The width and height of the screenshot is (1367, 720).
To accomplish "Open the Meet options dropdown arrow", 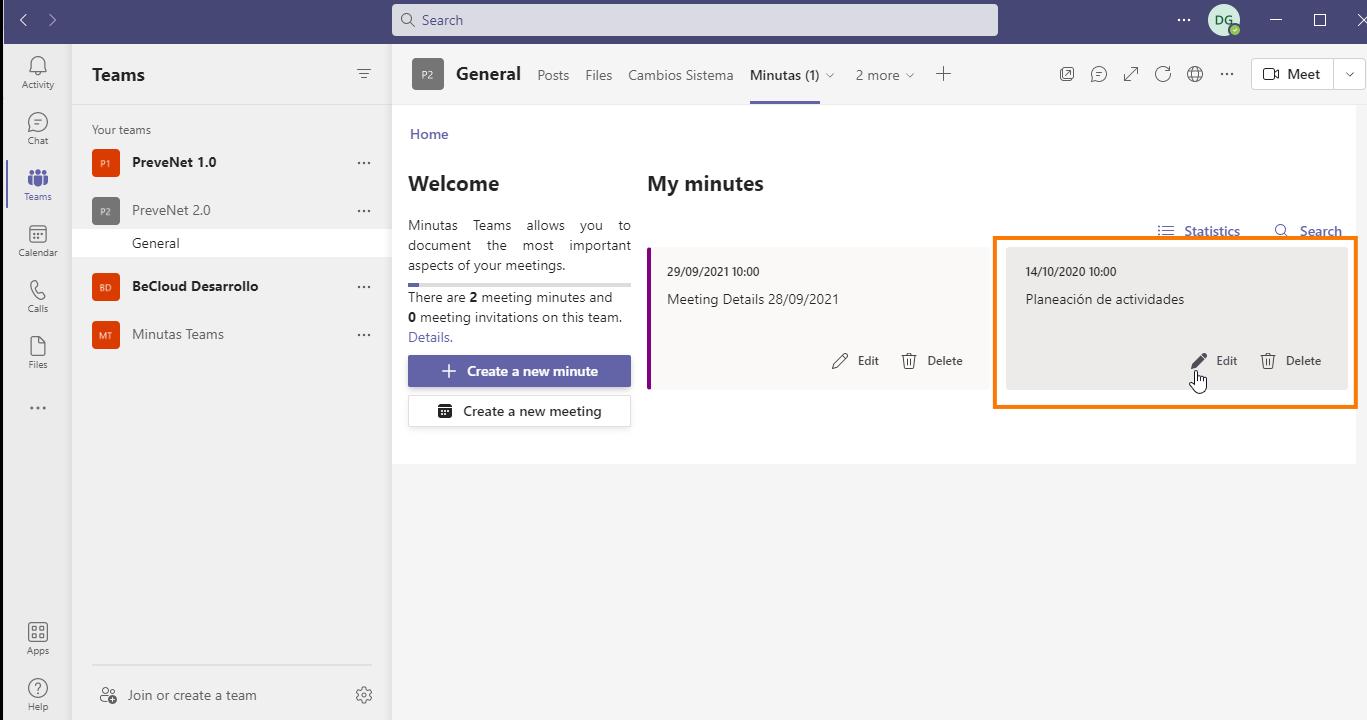I will (1350, 74).
